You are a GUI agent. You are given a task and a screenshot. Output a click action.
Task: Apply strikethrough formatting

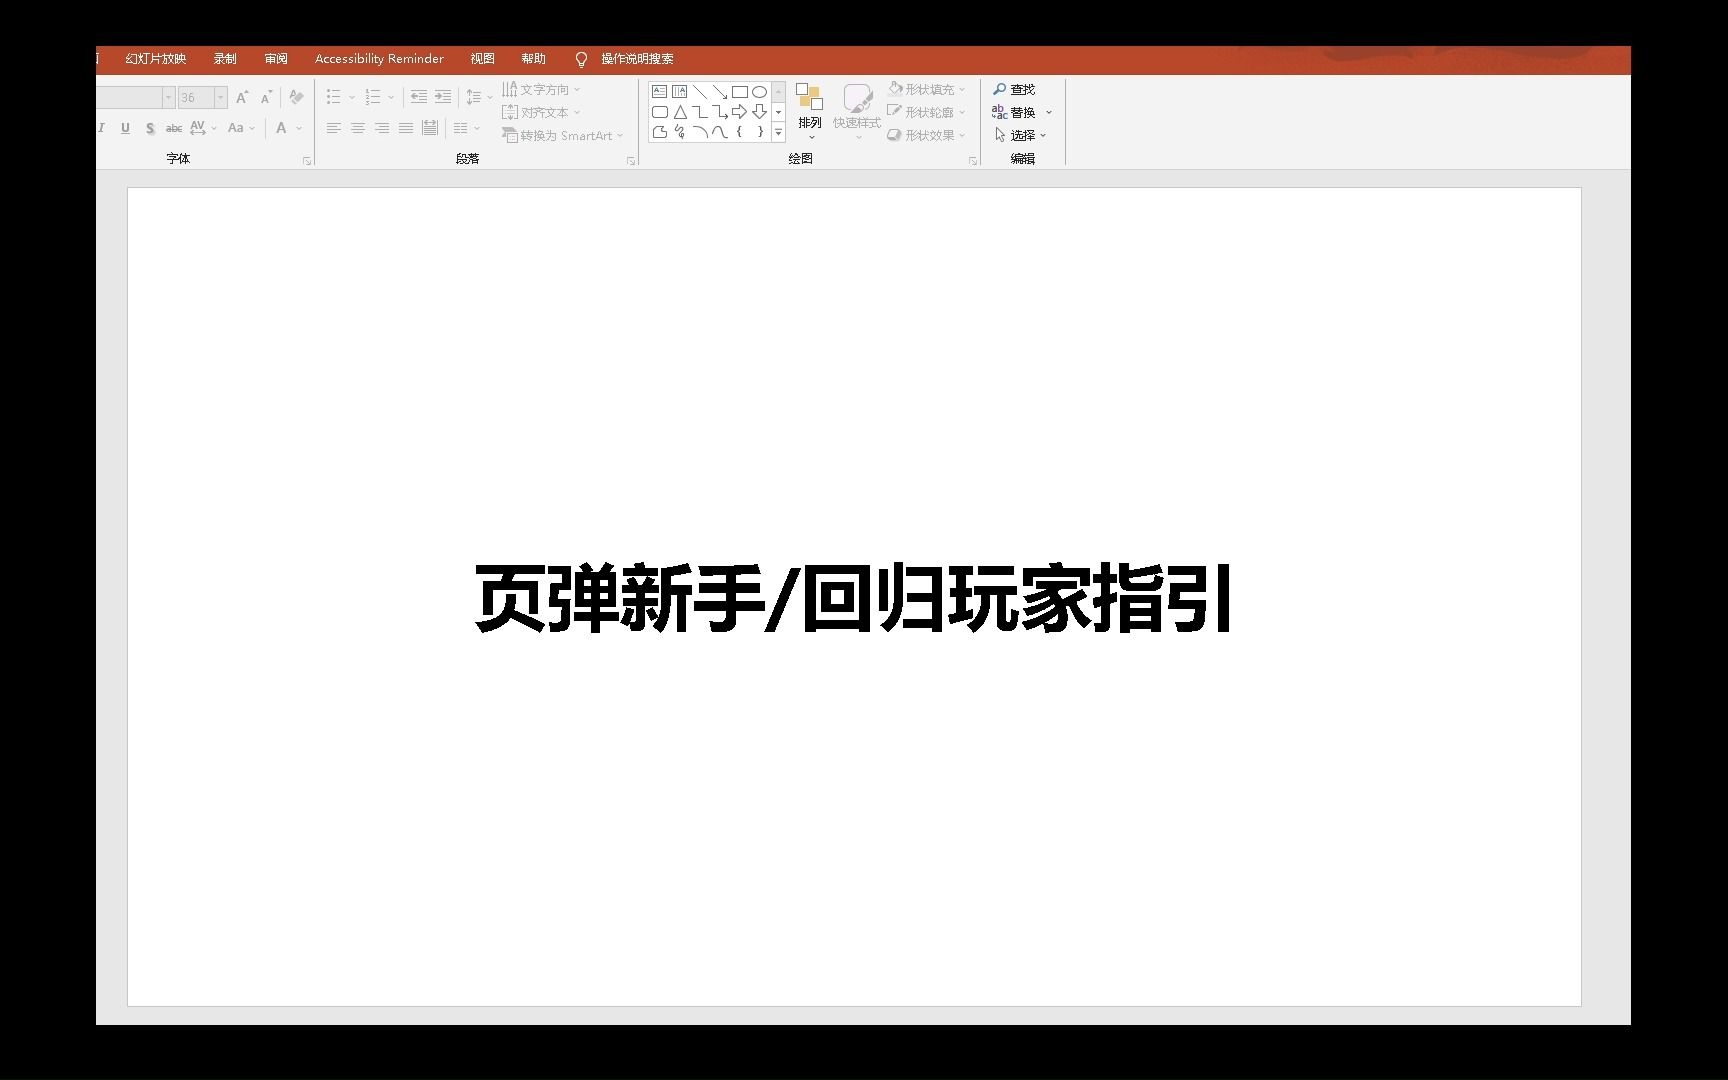pyautogui.click(x=173, y=128)
